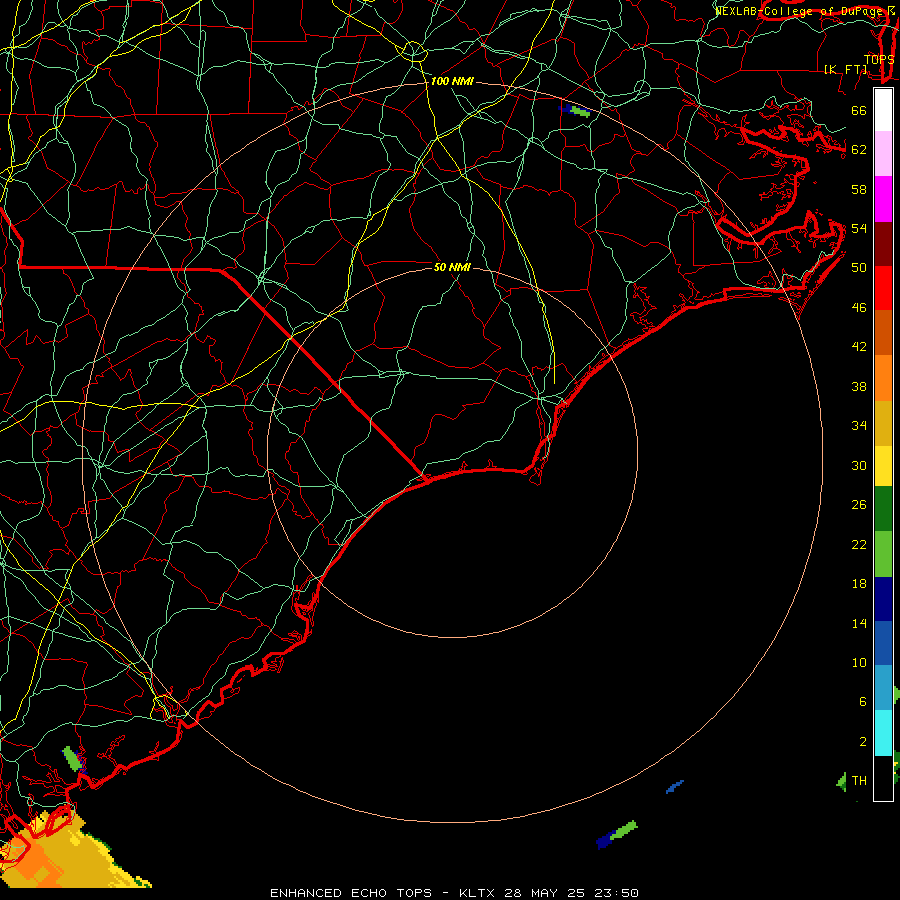
Task: Click the legend value "58"
Action: pyautogui.click(x=859, y=189)
